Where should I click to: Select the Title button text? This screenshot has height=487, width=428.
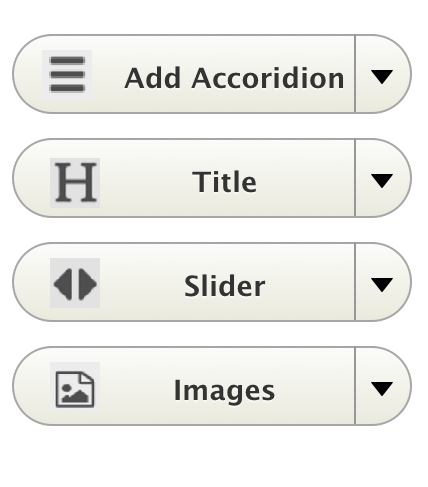[x=225, y=182]
